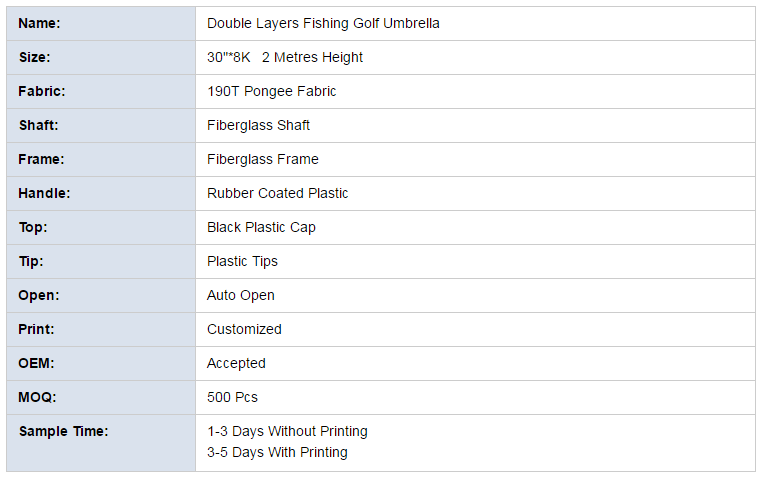
Task: Click 3-5 Days With Printing text
Action: tap(277, 453)
